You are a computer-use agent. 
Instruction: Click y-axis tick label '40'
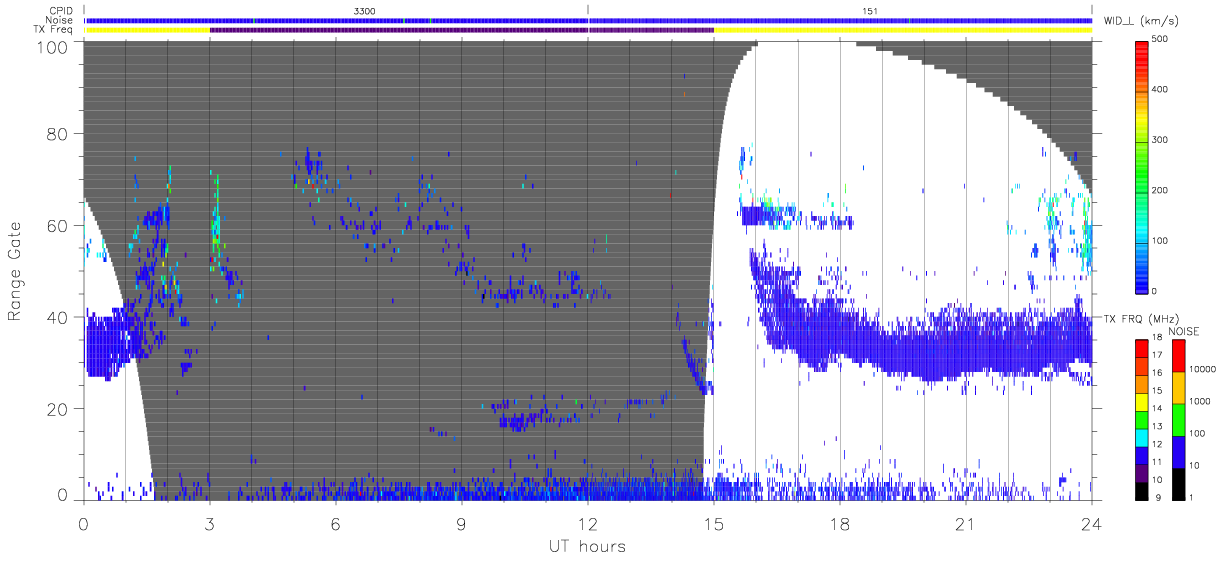pyautogui.click(x=58, y=317)
